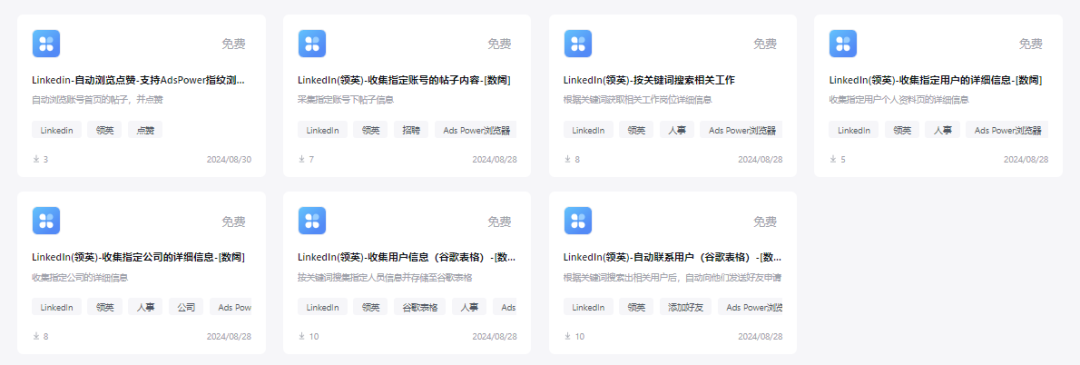Click download icon on 收集指定用户的详细信息 card

(833, 159)
